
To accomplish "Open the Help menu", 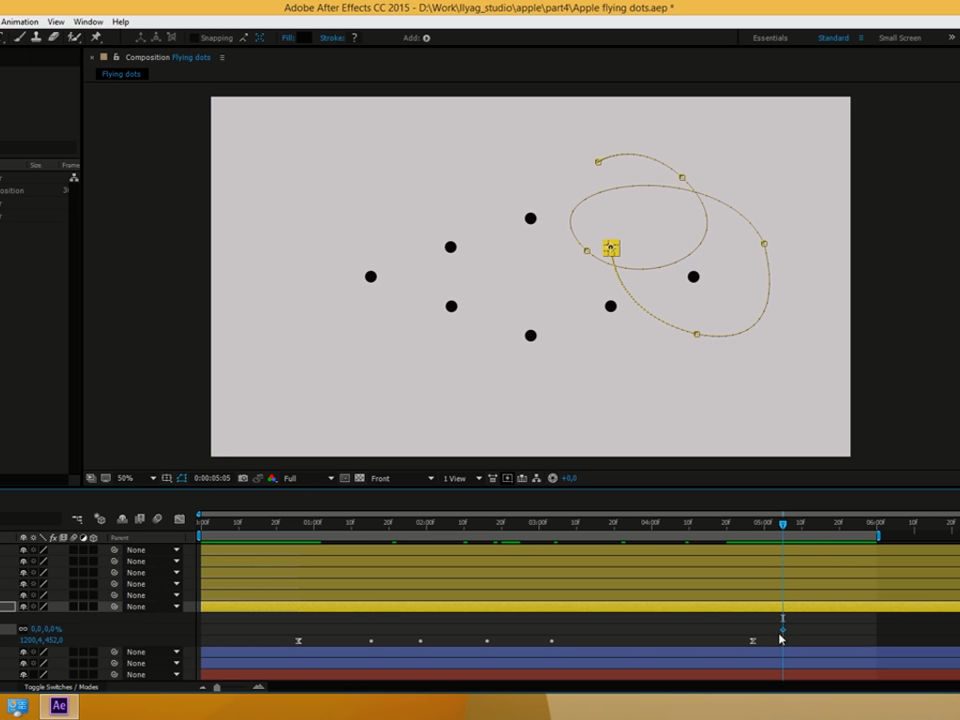I will click(x=121, y=21).
